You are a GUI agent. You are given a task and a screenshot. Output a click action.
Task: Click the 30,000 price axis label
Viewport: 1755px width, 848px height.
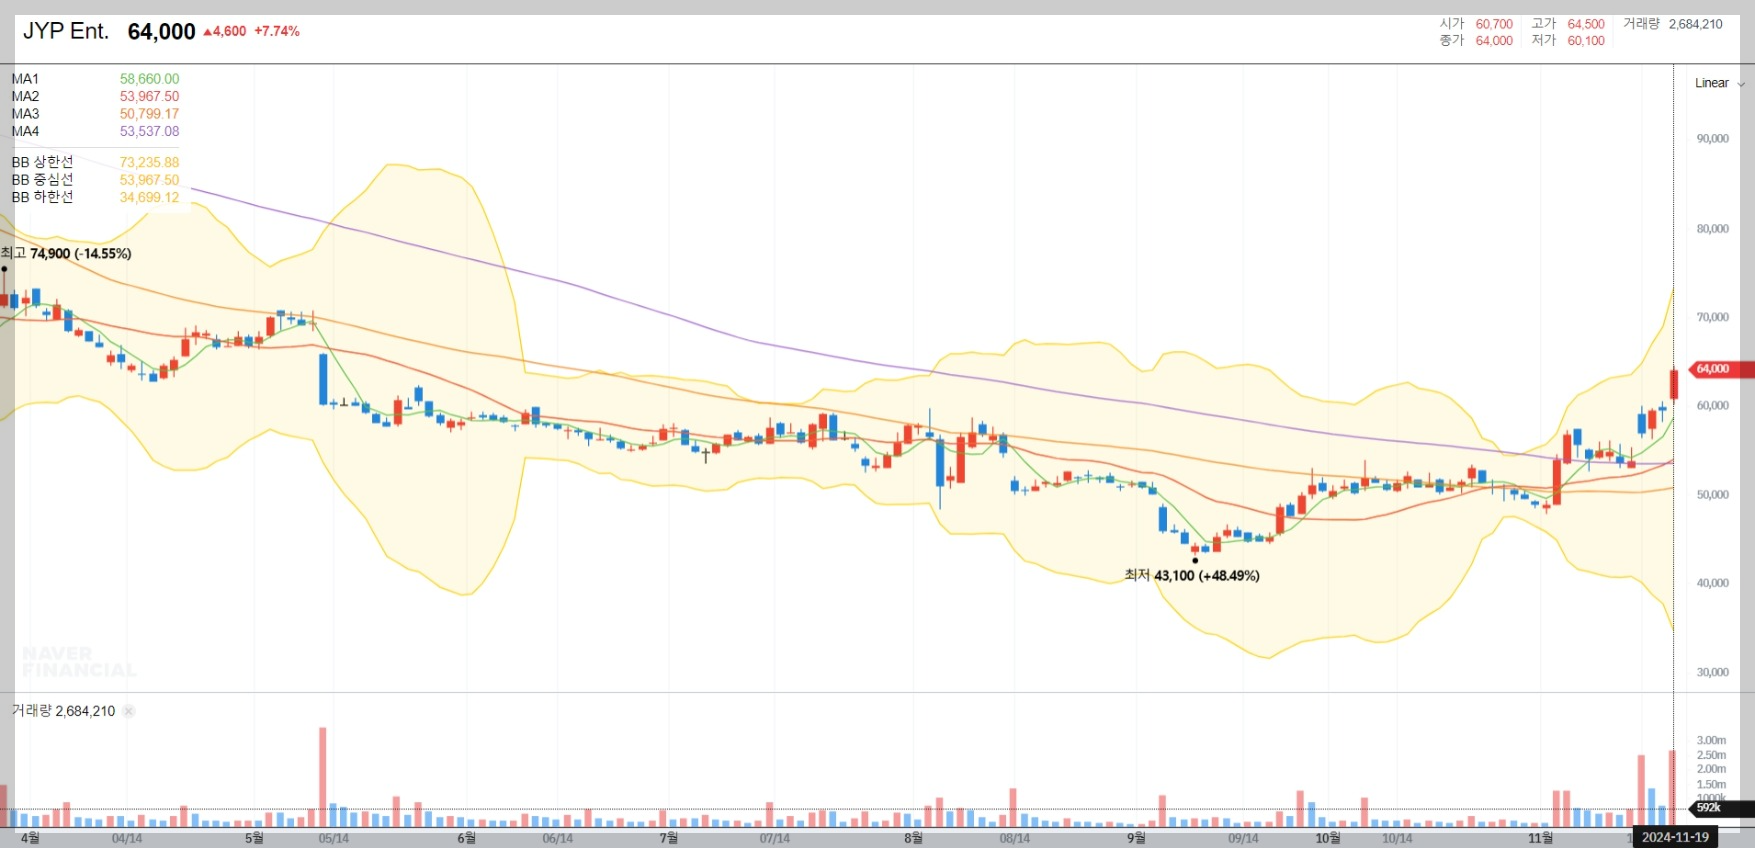pyautogui.click(x=1713, y=672)
